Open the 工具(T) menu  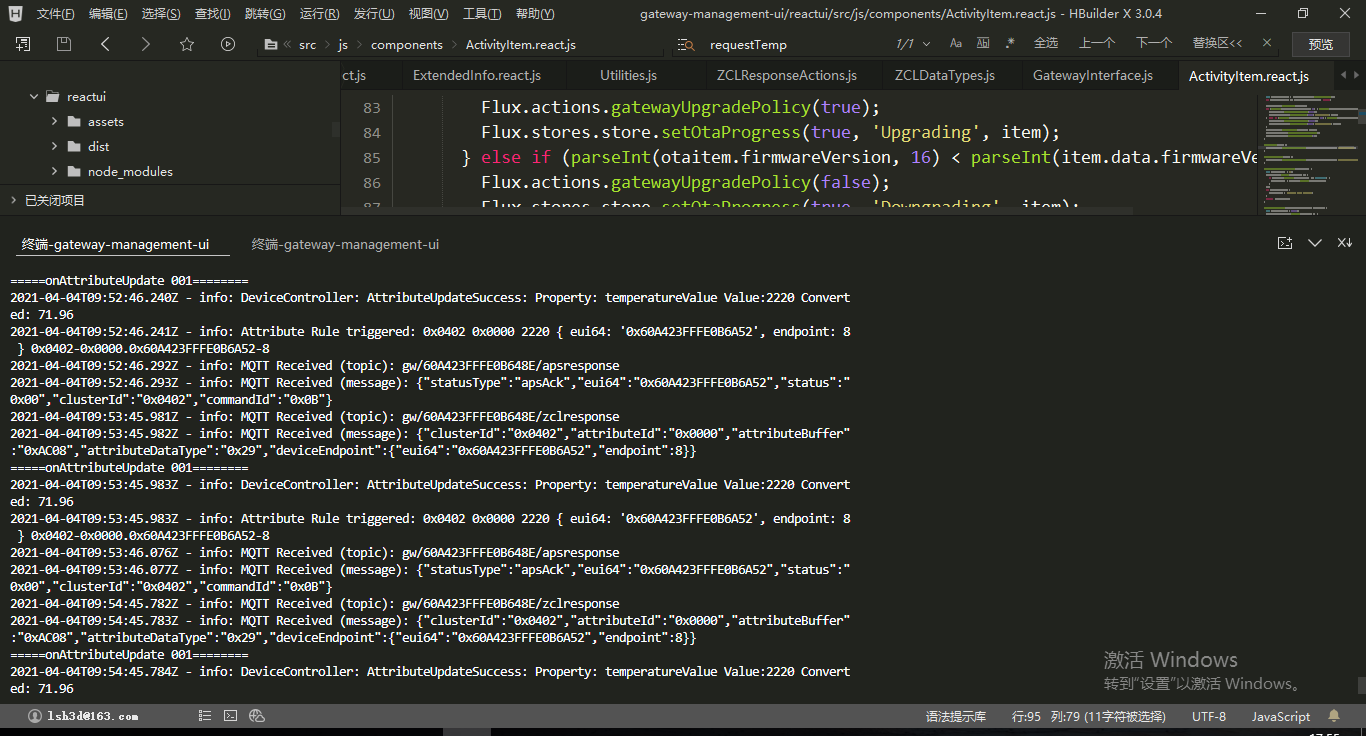point(482,14)
